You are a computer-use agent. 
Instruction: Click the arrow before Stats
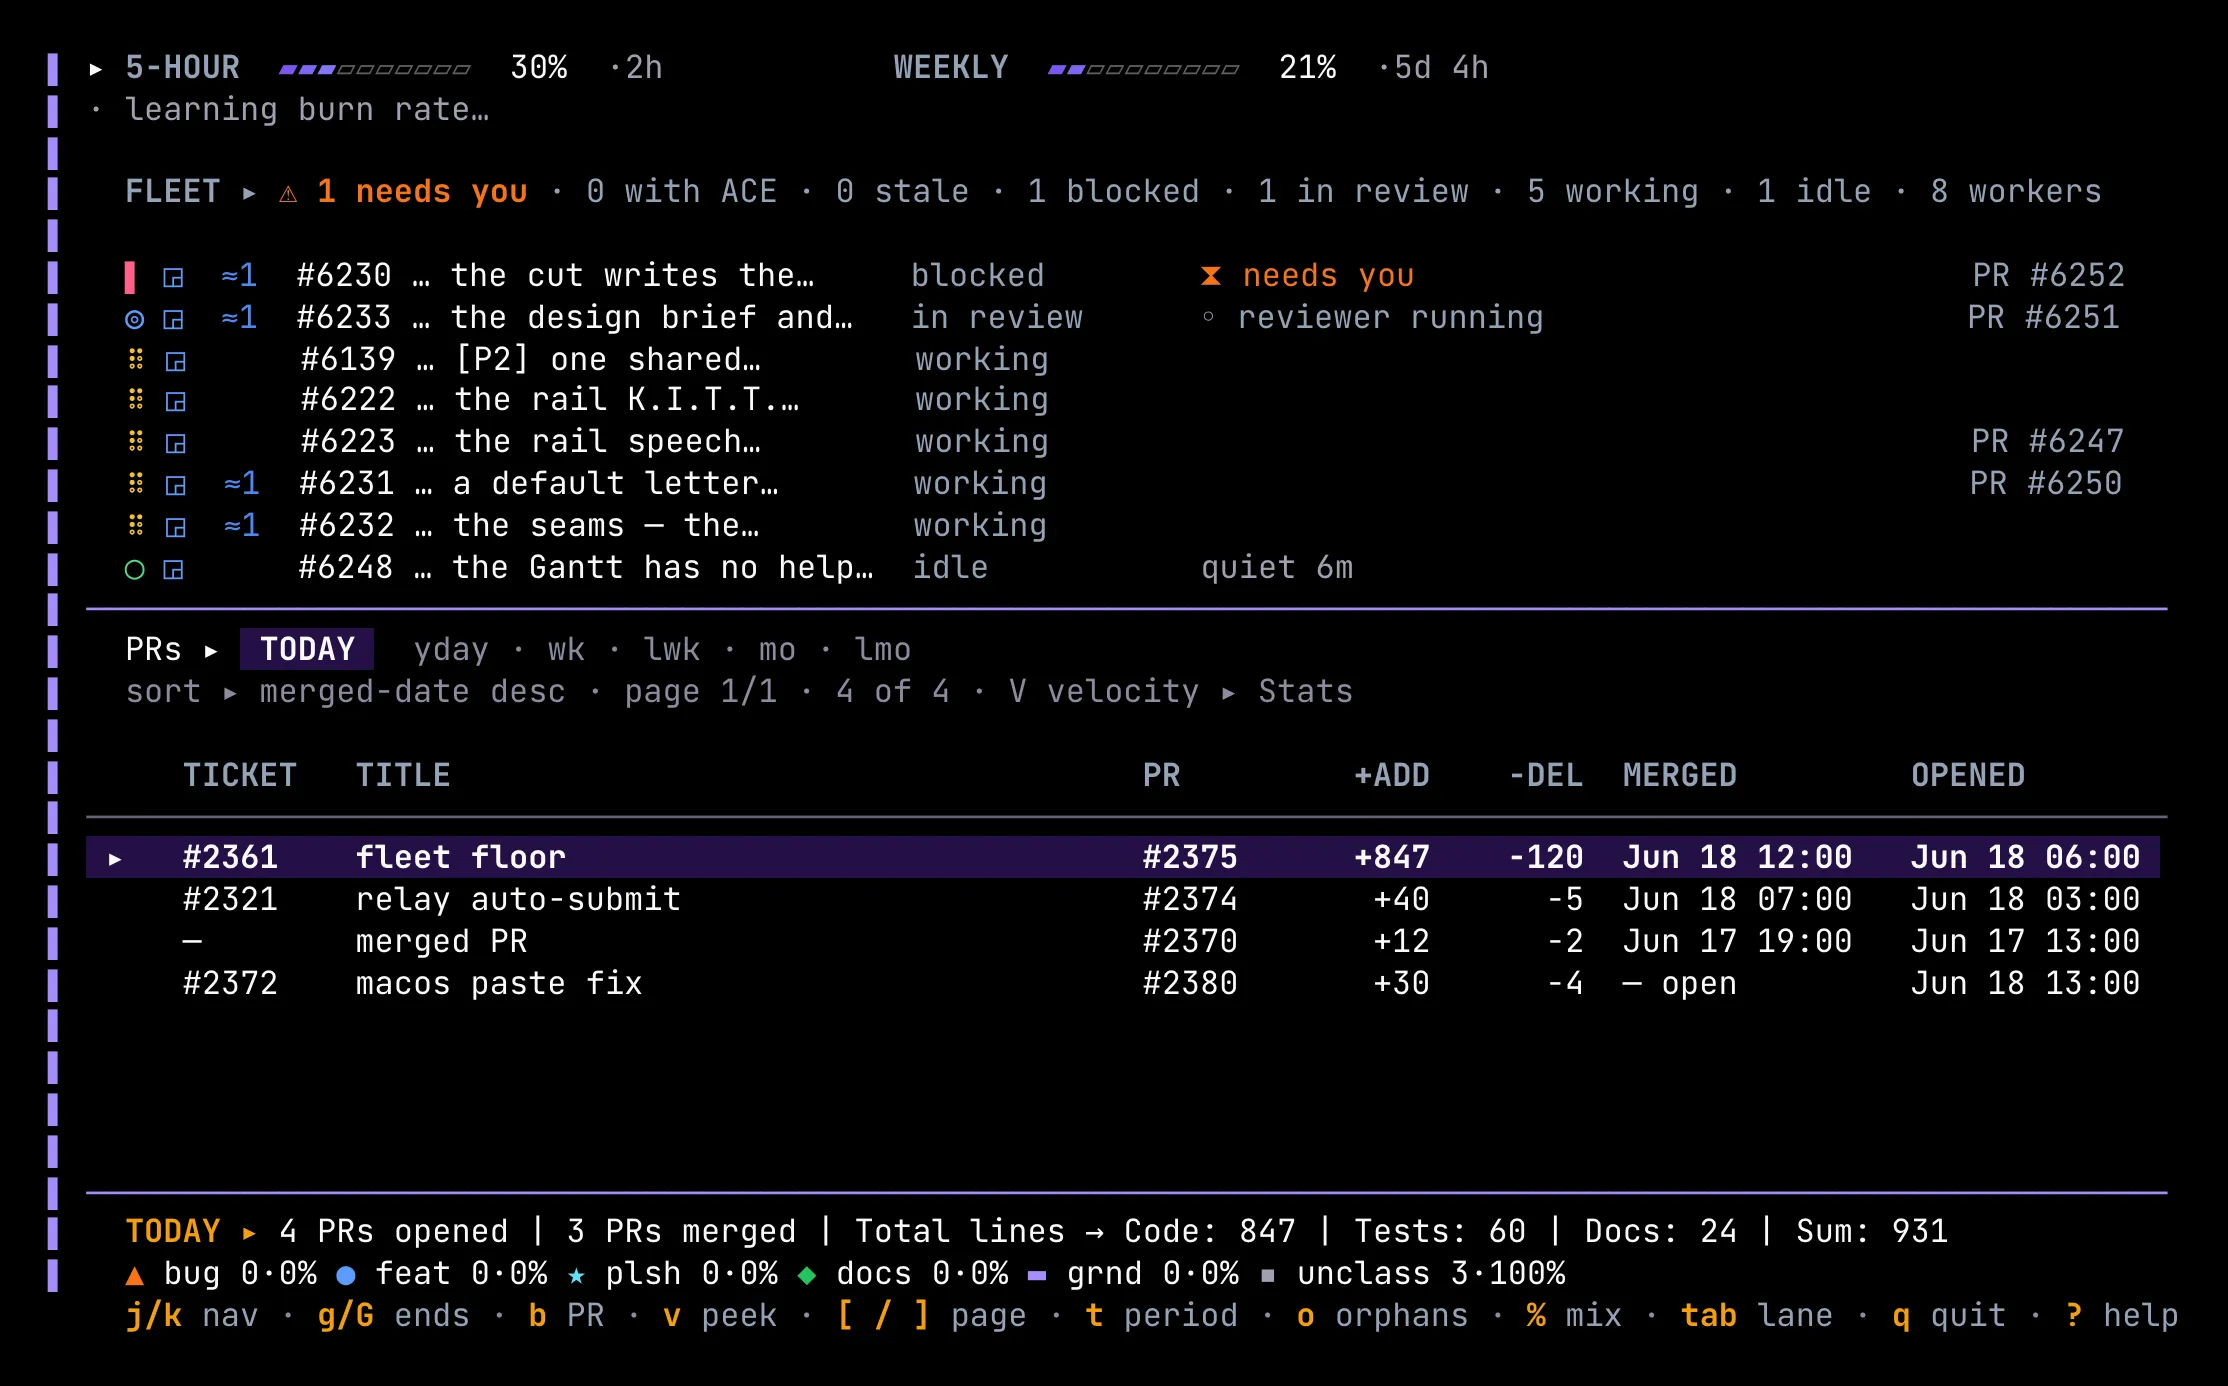pos(1228,693)
